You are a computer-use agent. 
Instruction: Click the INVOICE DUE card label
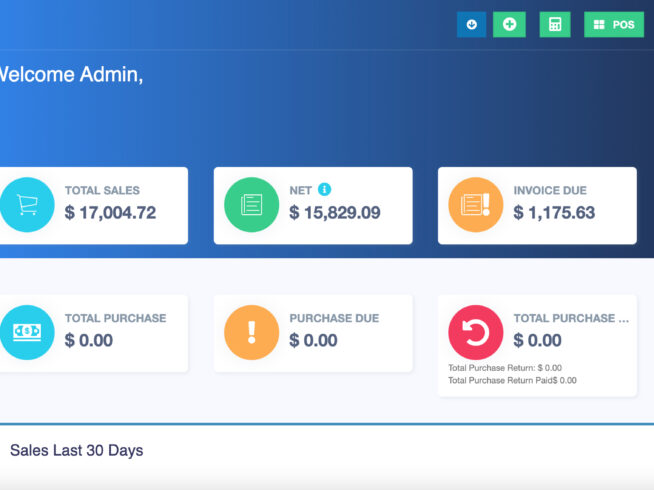coord(550,190)
